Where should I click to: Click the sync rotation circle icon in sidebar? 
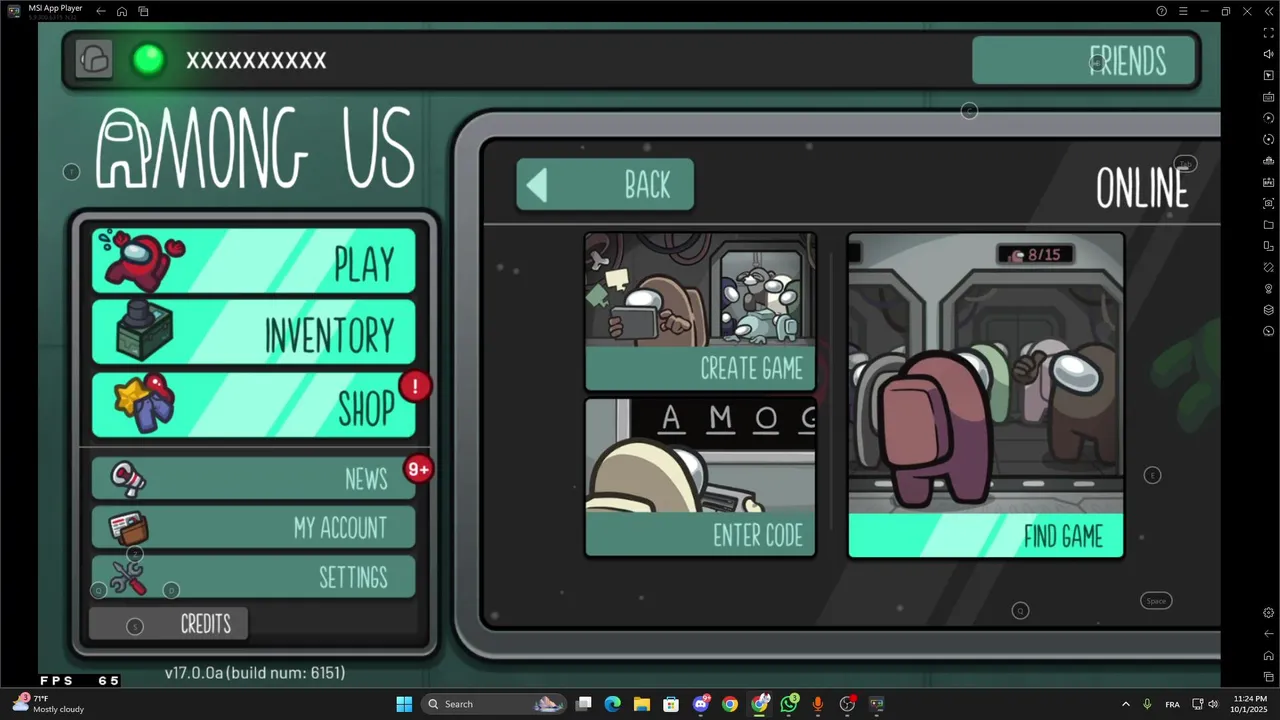(x=1269, y=139)
